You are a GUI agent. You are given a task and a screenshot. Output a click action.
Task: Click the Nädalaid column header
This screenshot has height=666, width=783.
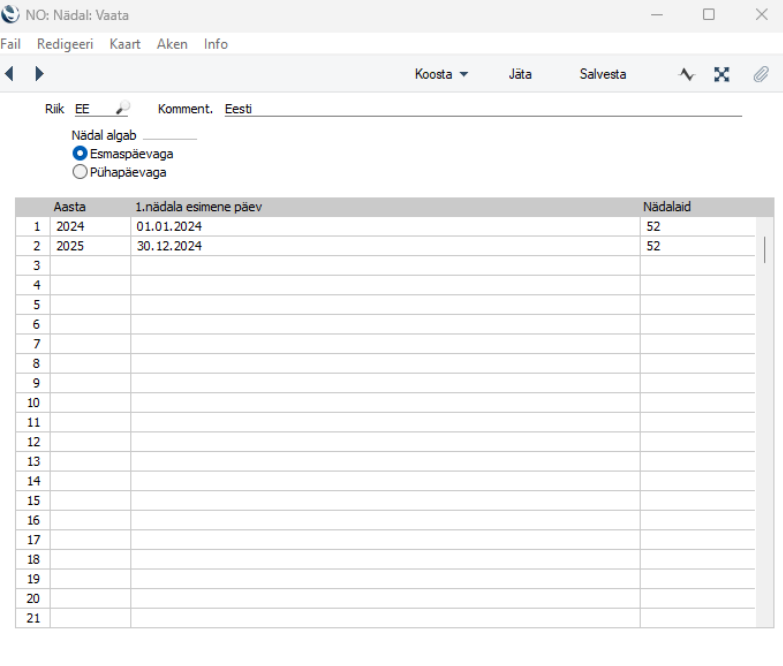click(x=667, y=207)
